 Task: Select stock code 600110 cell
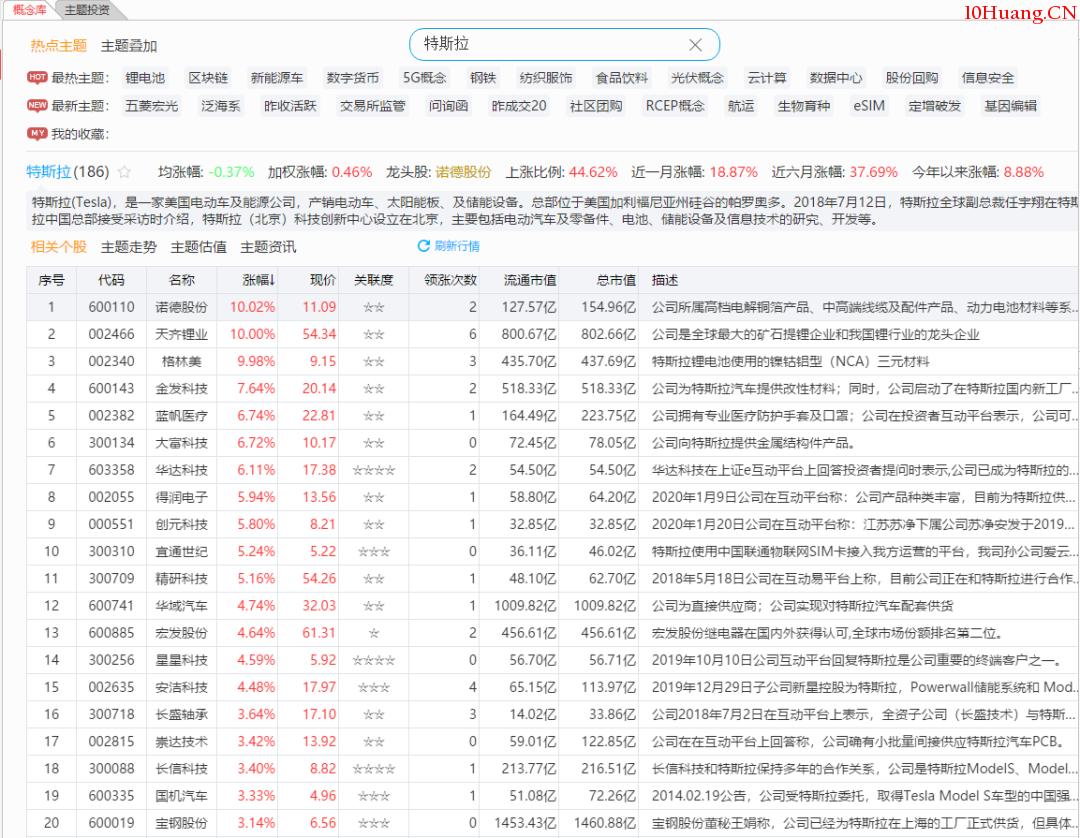tap(111, 307)
